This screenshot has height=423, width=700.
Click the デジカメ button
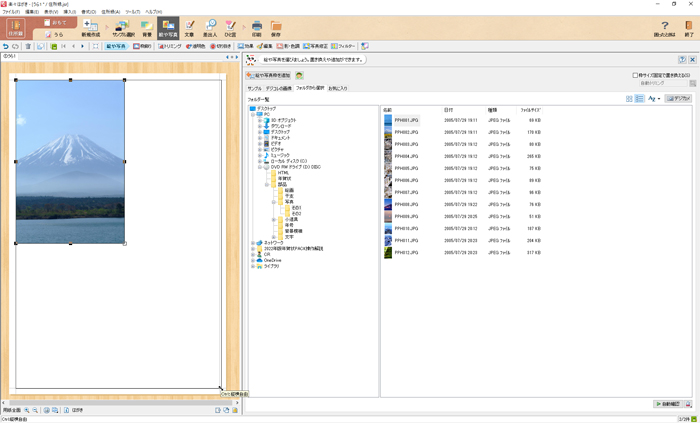pyautogui.click(x=678, y=99)
